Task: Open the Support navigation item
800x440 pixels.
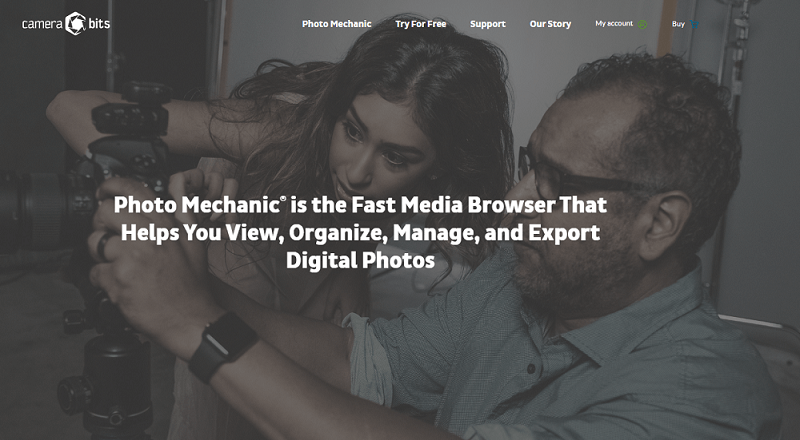Action: click(x=488, y=24)
